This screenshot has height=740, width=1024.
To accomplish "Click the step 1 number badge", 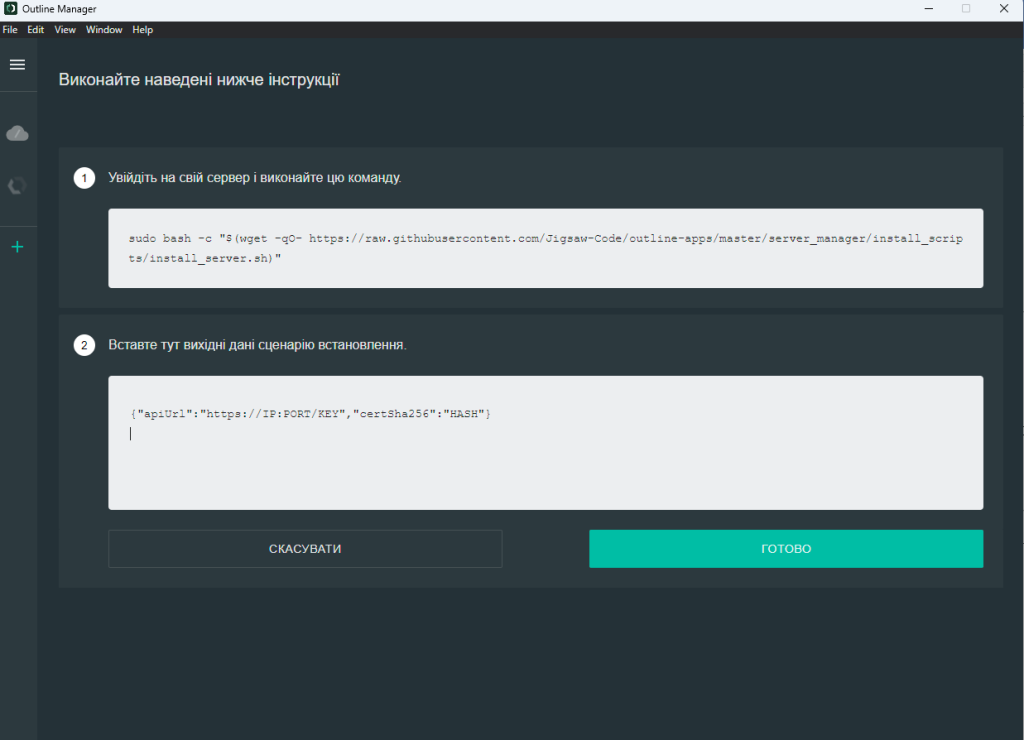I will point(85,178).
